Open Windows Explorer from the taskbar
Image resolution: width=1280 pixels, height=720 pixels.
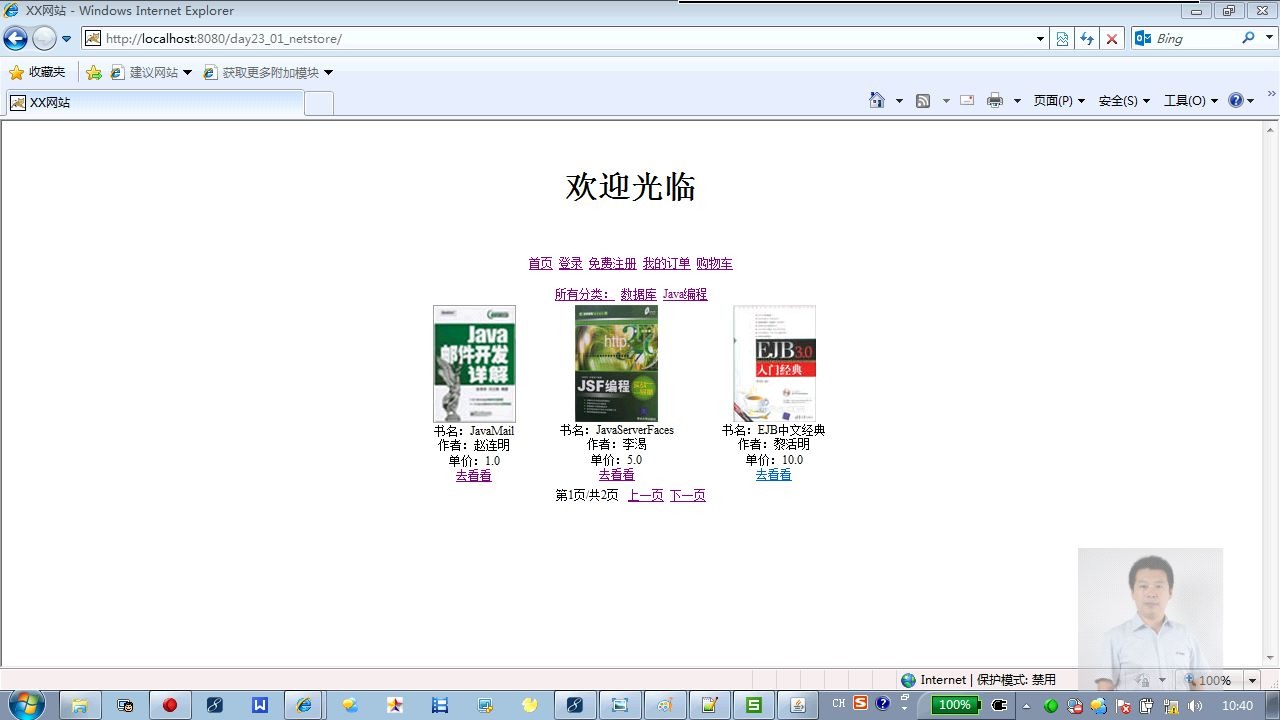[79, 705]
